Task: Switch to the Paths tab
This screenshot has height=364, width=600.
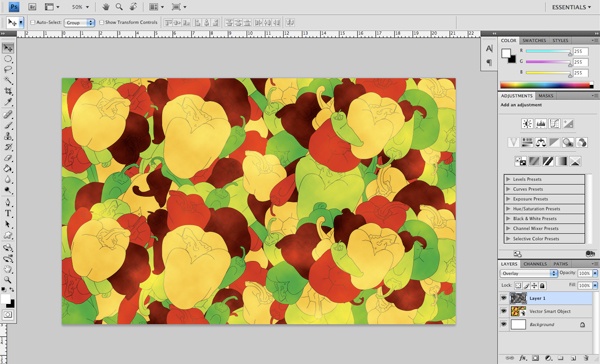Action: (561, 264)
